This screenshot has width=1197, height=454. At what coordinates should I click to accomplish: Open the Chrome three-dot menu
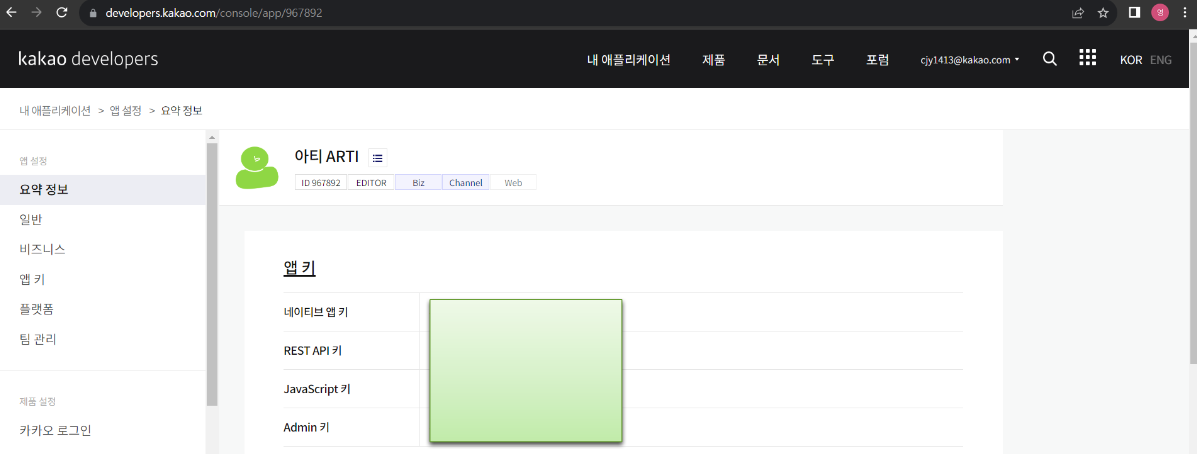click(x=1186, y=12)
